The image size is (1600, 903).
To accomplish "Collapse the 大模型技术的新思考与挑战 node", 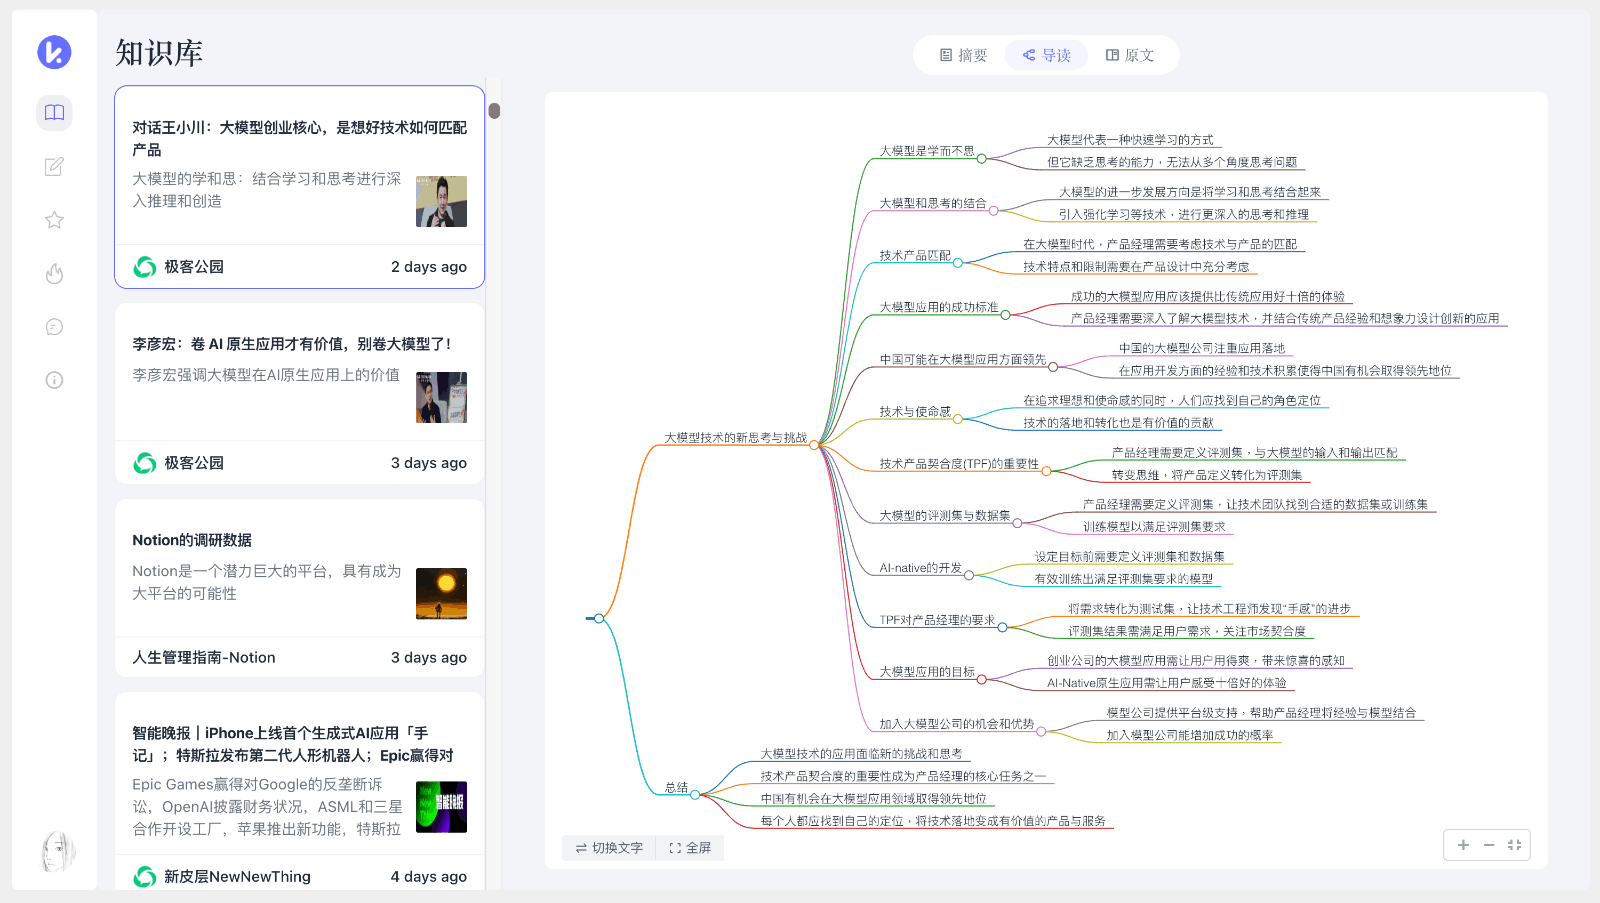I will coord(814,445).
